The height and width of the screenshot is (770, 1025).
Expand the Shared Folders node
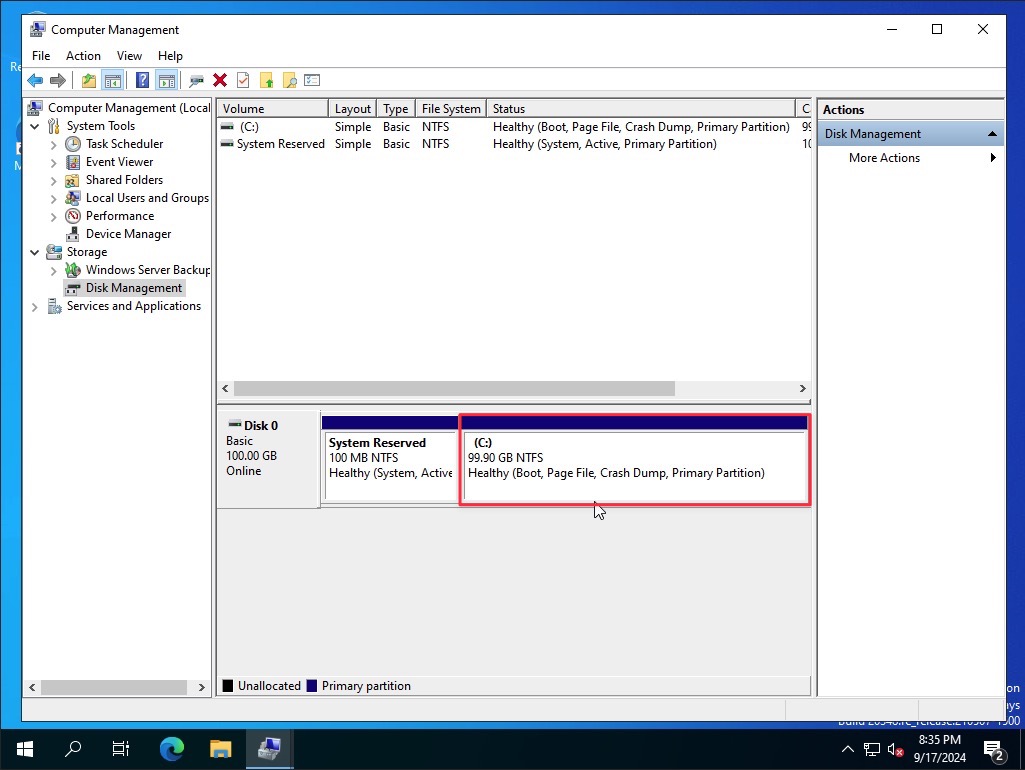click(x=54, y=180)
